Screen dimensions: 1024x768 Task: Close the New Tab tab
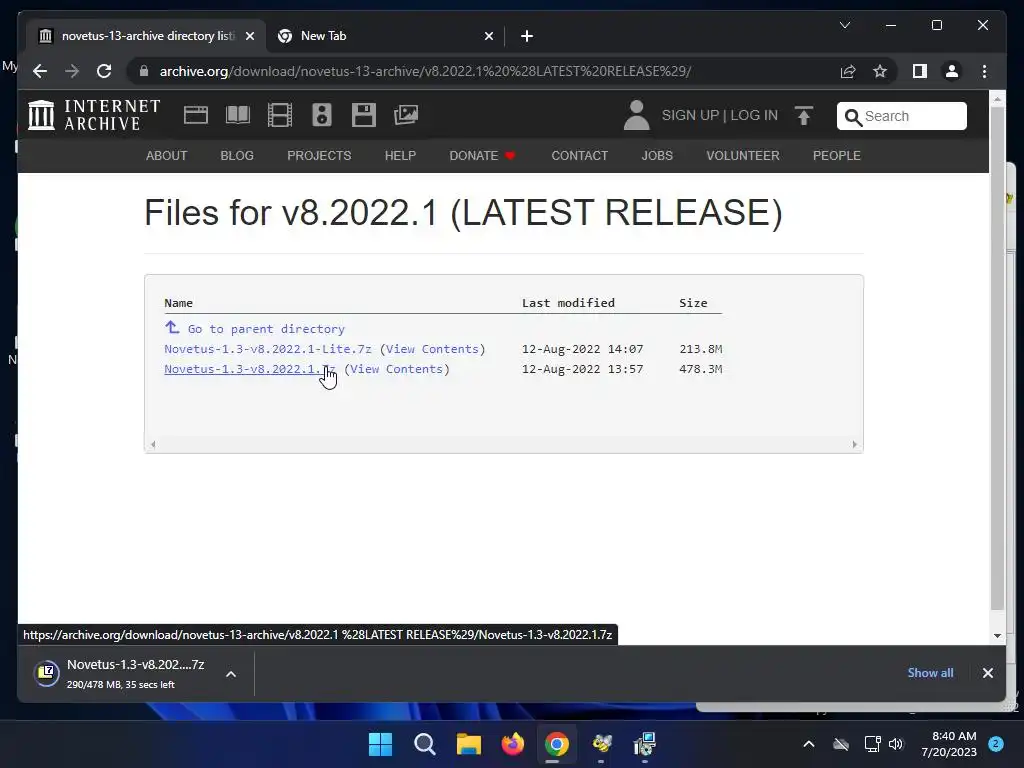(x=488, y=36)
